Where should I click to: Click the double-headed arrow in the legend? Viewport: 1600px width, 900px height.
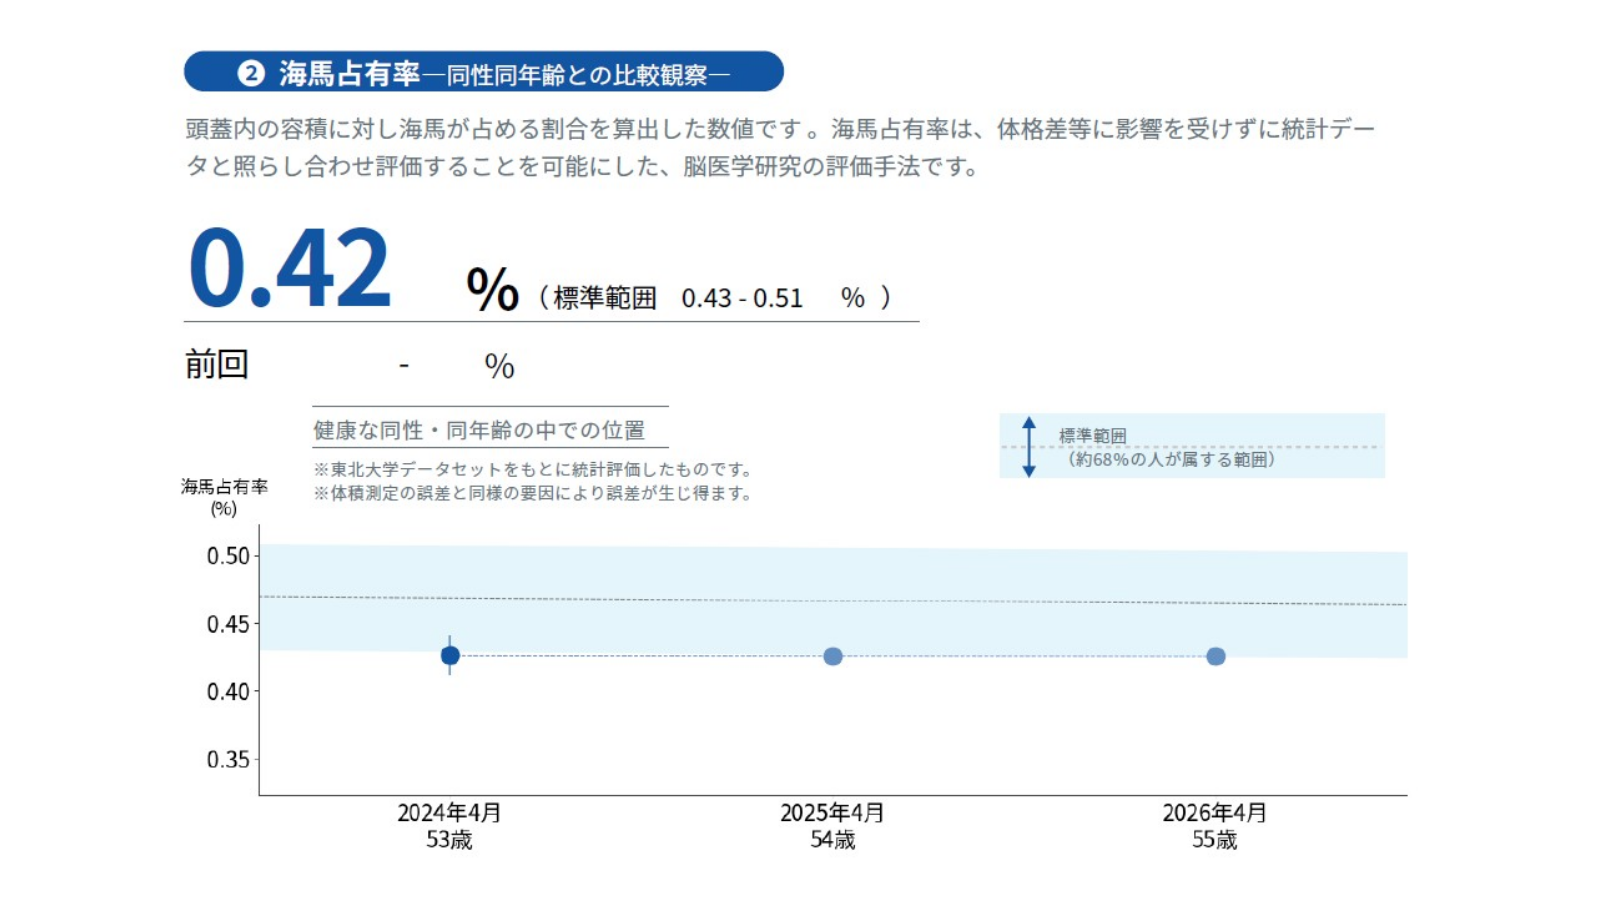point(1029,447)
